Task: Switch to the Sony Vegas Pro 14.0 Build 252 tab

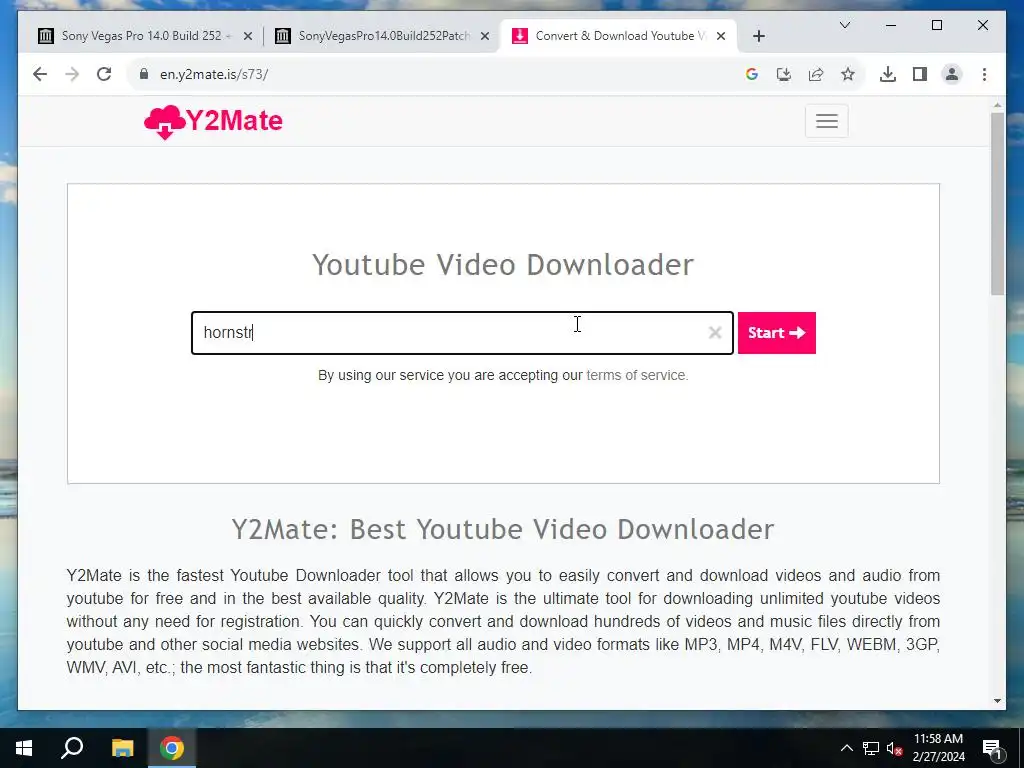Action: coord(144,36)
